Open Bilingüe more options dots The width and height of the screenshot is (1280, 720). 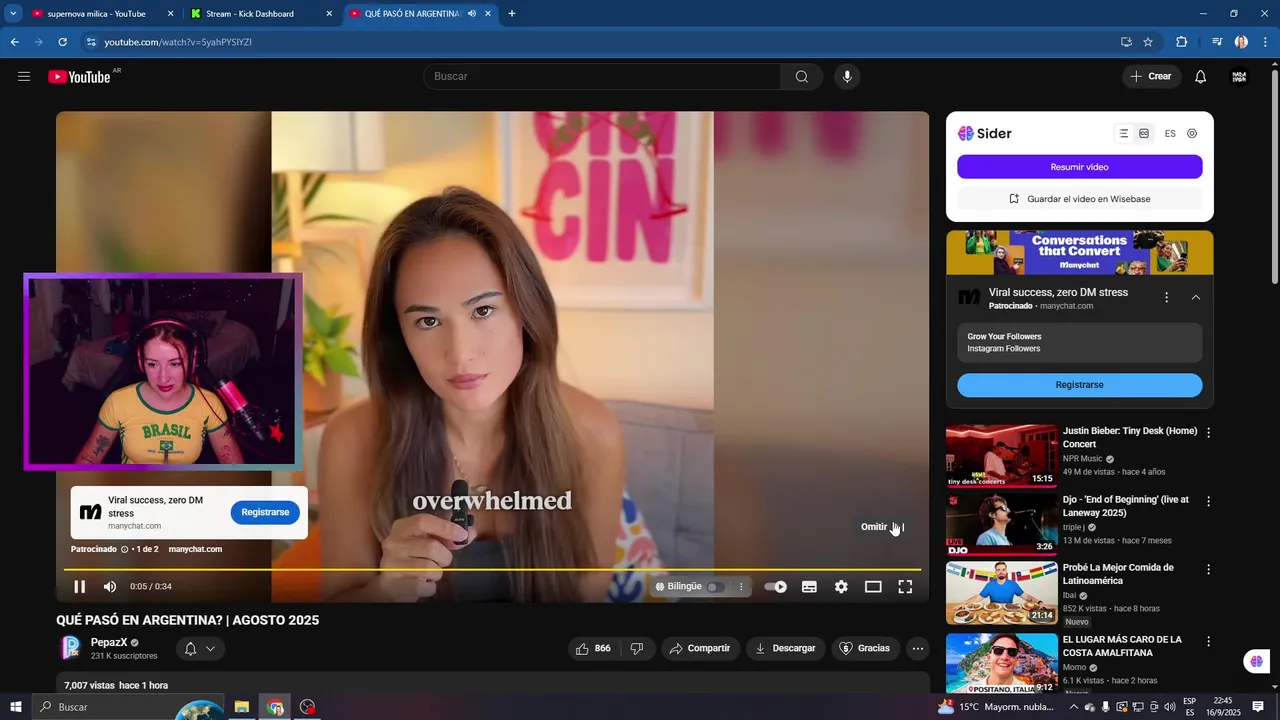[741, 587]
